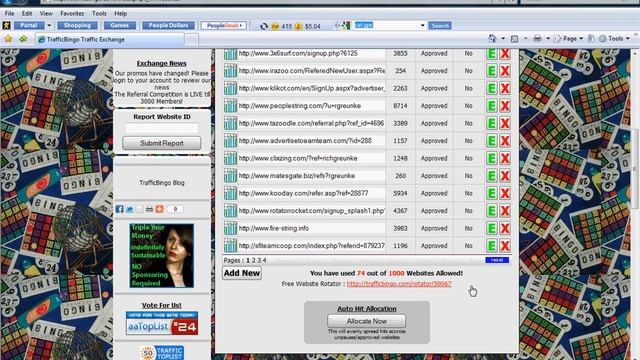Delete the klikot.com website entry
Image resolution: width=640 pixels, height=360 pixels.
[505, 88]
